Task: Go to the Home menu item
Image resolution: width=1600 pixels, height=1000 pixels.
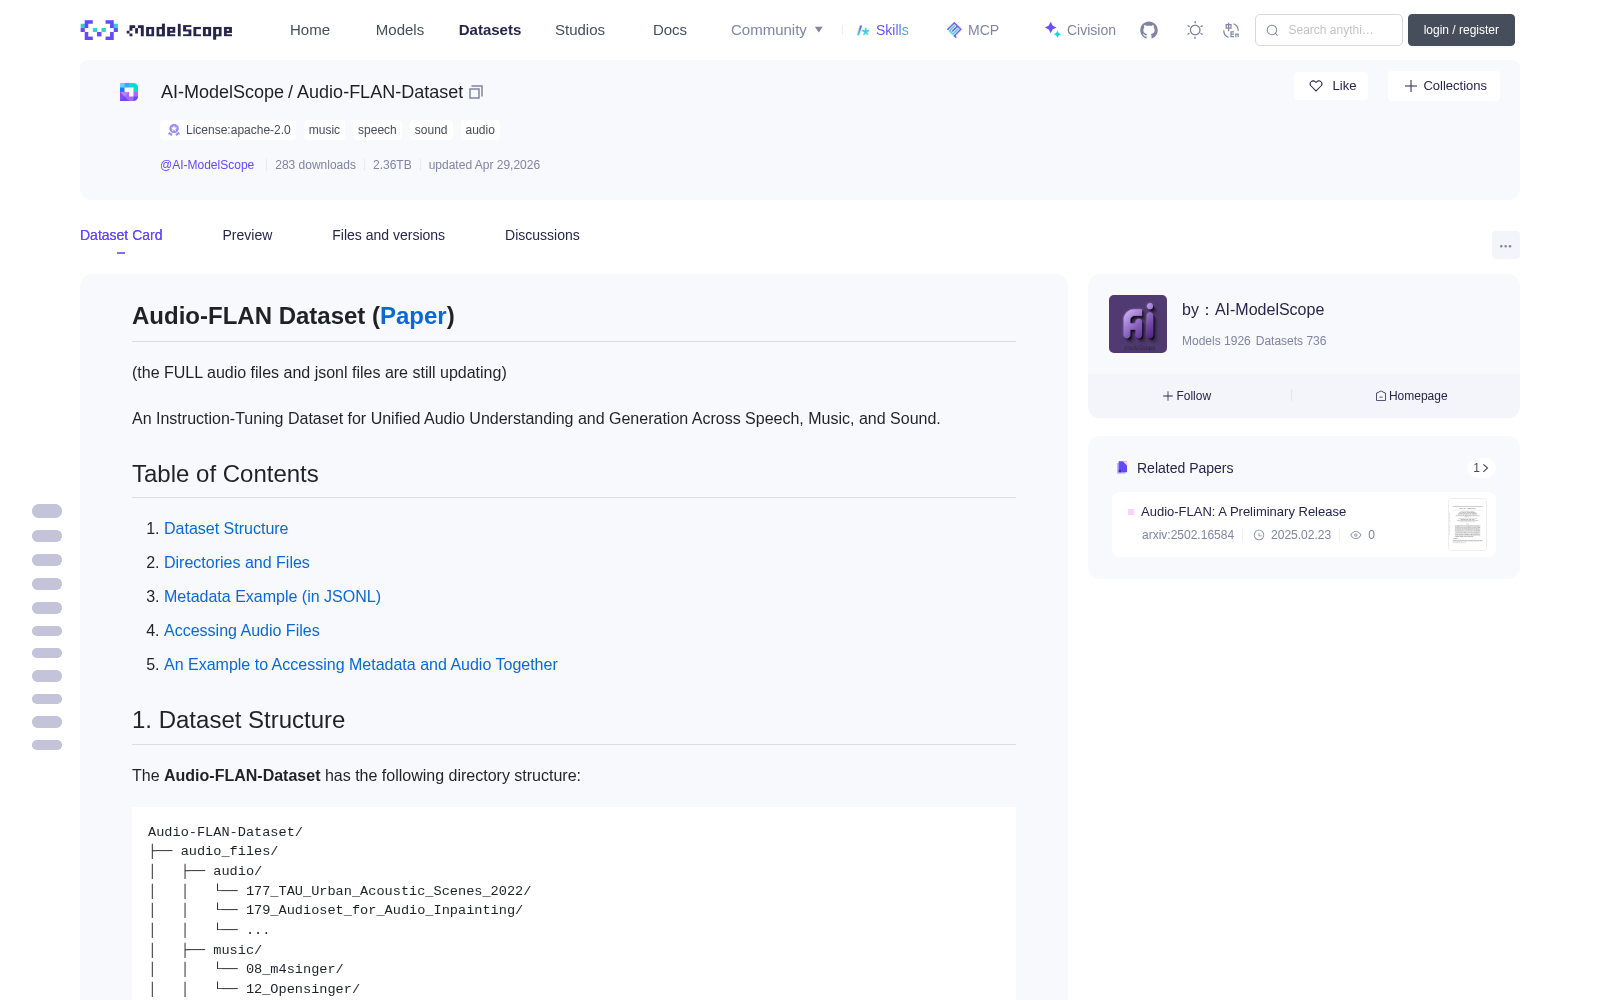Action: click(310, 30)
